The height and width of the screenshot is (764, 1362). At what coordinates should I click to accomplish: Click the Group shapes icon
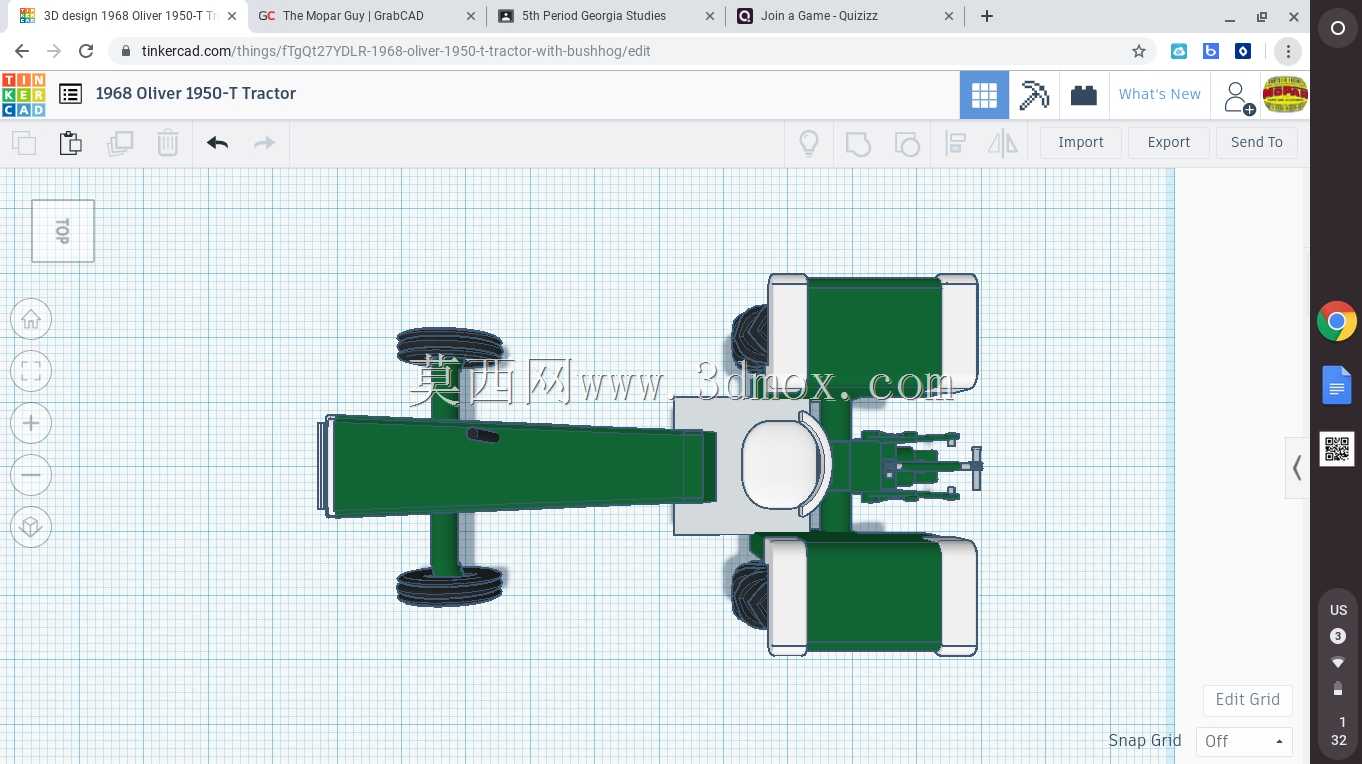pyautogui.click(x=858, y=144)
